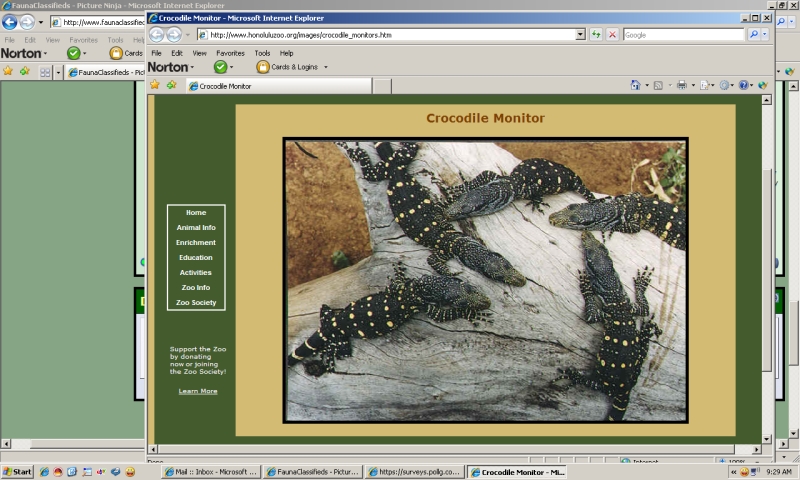Open the Edit menu in Crocodile Monitor window
800x480 pixels.
[177, 53]
